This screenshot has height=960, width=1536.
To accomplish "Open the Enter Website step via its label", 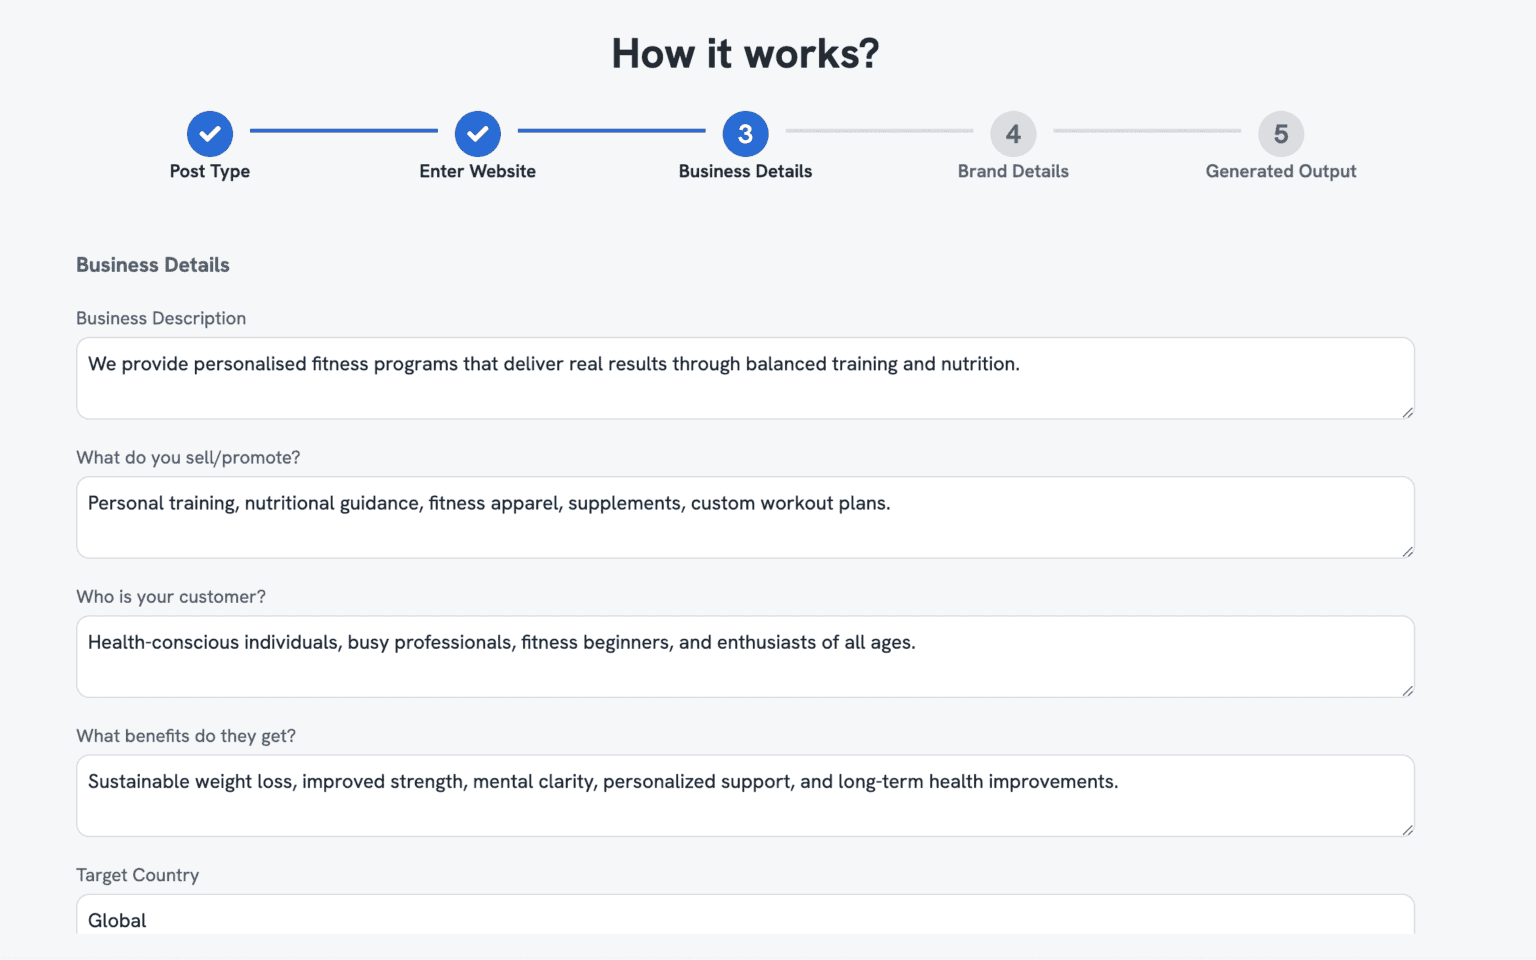I will (x=477, y=171).
